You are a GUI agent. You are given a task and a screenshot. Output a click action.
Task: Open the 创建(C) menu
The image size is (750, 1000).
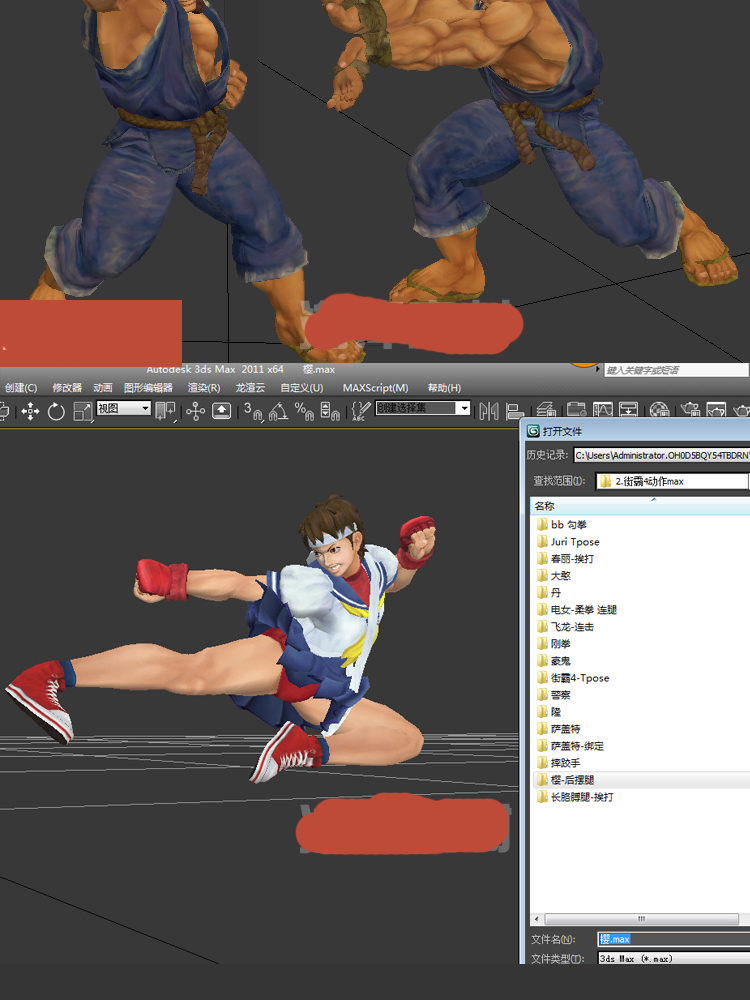click(20, 388)
